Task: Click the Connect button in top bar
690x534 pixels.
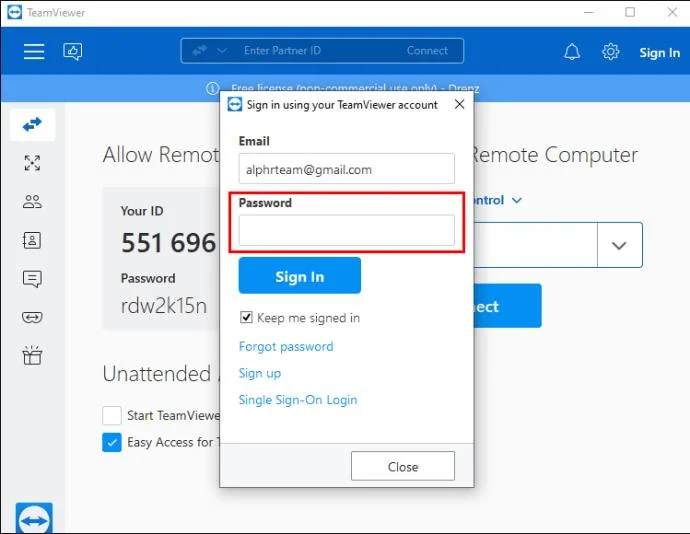Action: 427,51
